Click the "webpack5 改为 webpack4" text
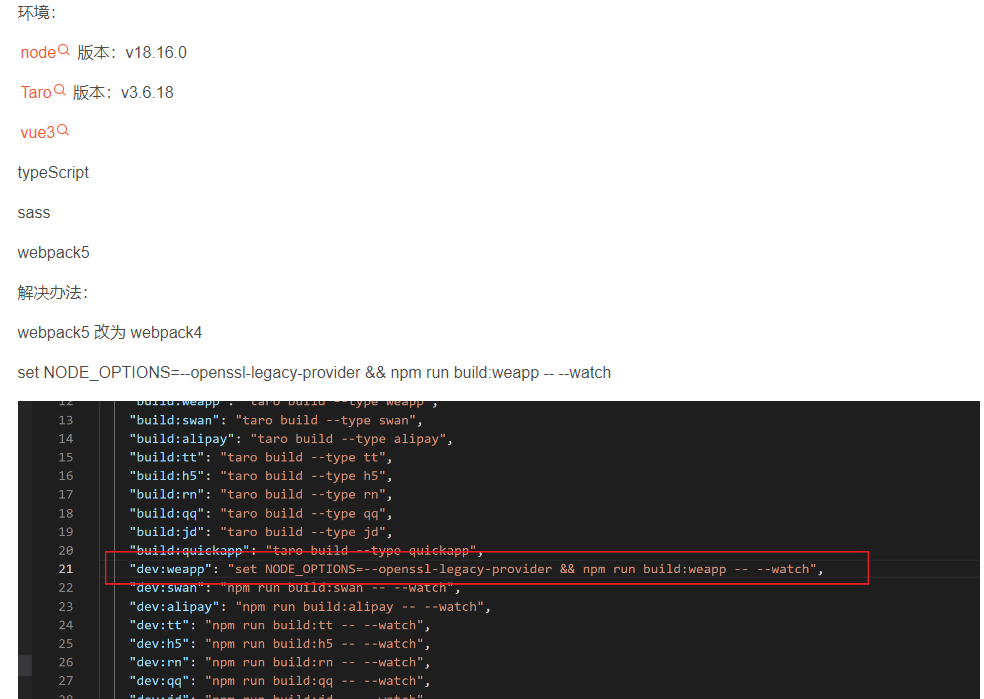Image resolution: width=984 pixels, height=699 pixels. [110, 332]
